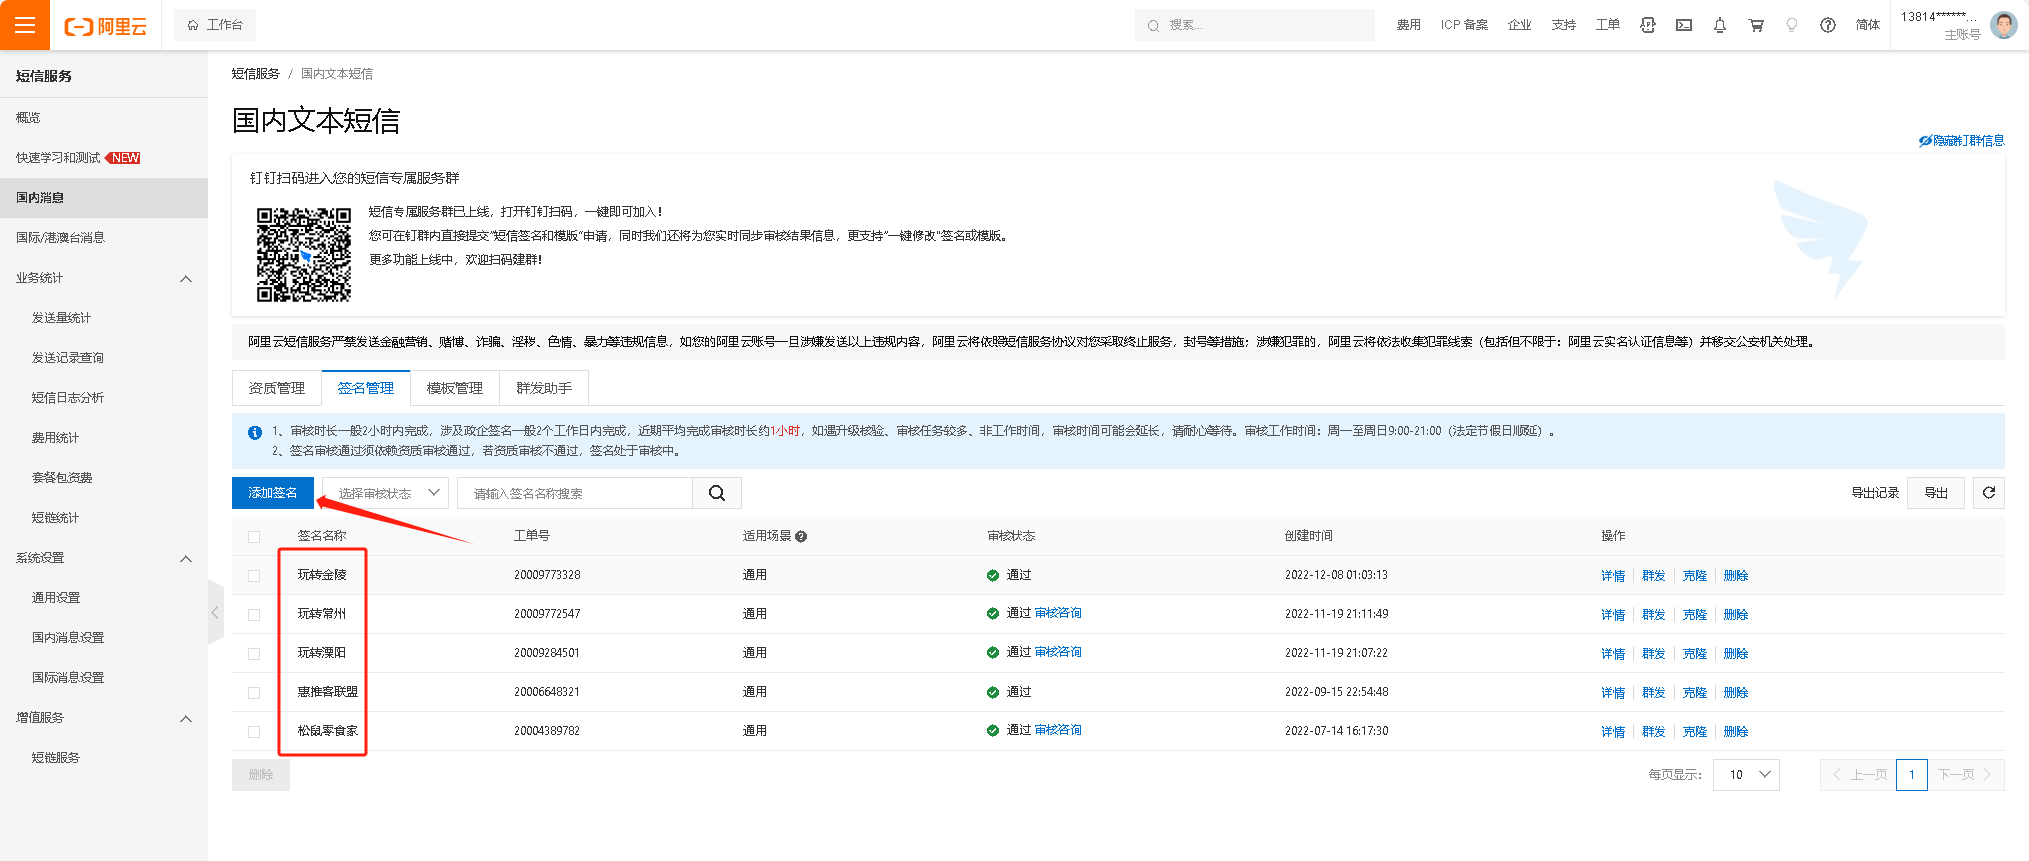Refresh the signature list
This screenshot has height=861, width=2029.
(x=1989, y=493)
